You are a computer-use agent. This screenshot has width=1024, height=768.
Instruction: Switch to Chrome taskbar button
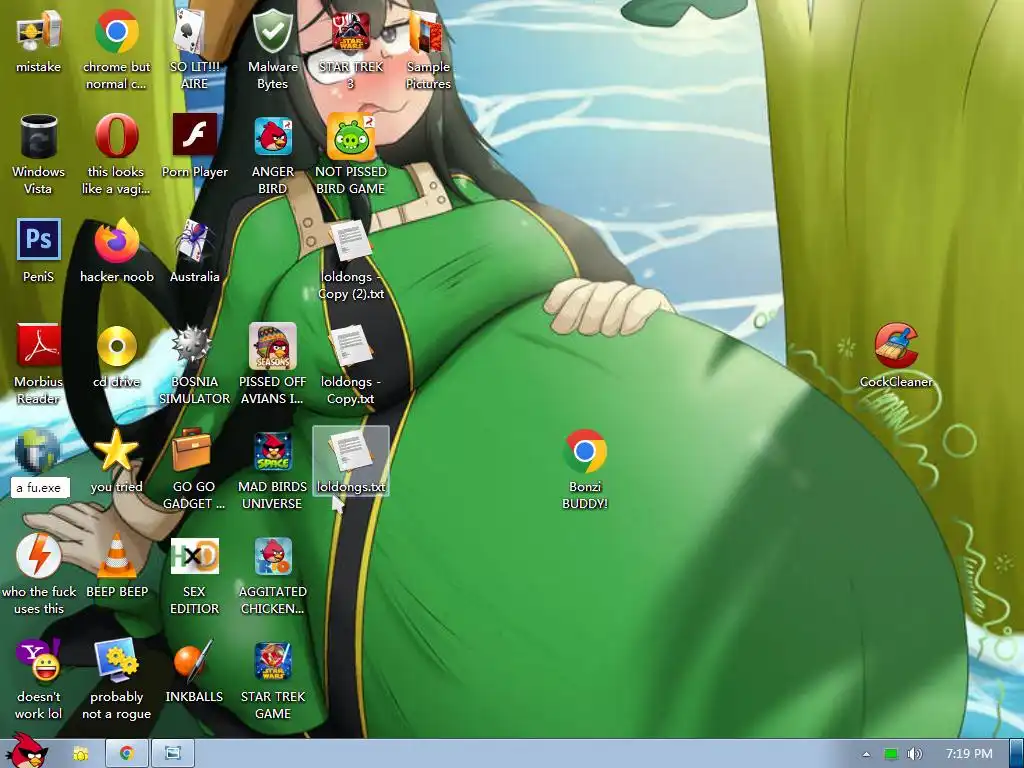[x=126, y=754]
